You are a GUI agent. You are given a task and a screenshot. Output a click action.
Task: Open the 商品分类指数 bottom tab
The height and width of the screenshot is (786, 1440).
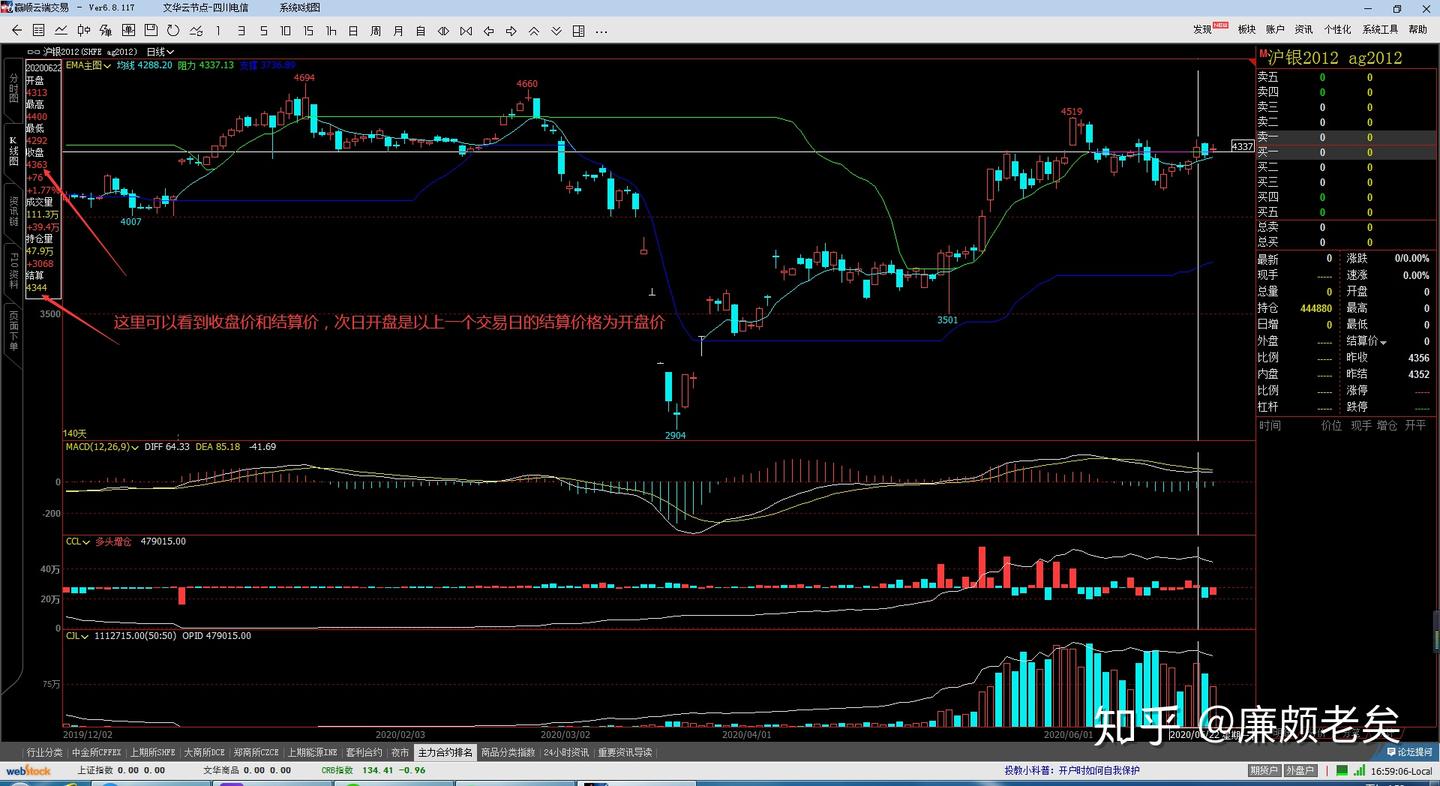pos(509,752)
